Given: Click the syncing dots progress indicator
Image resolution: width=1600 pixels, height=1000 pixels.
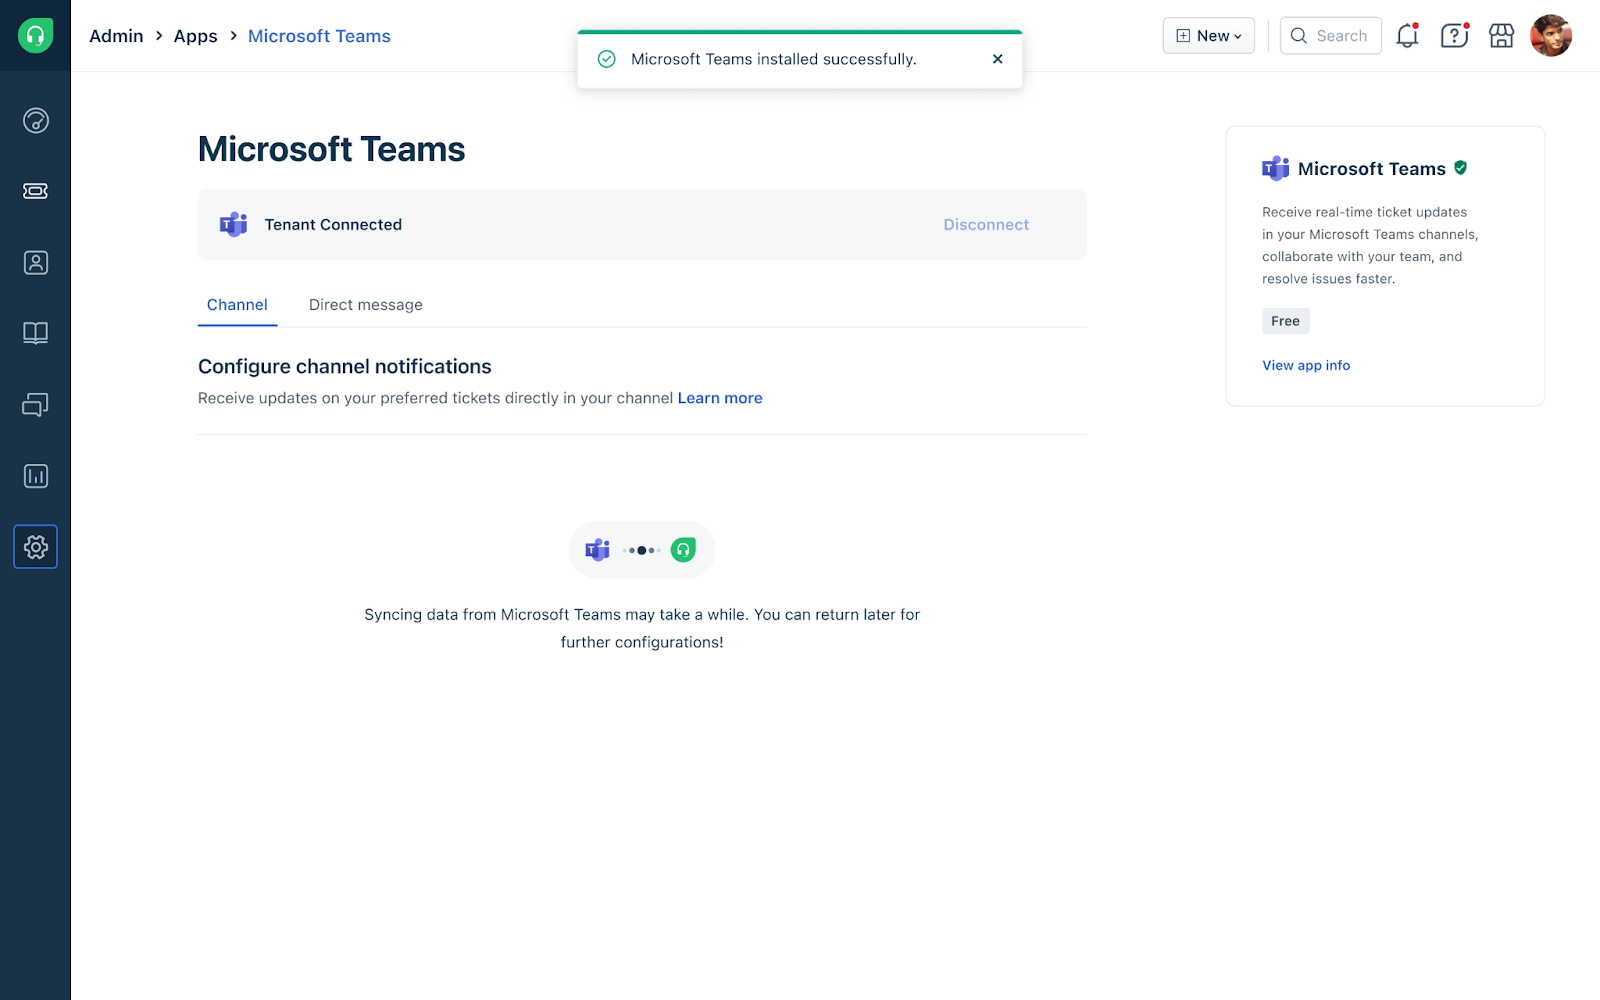Looking at the screenshot, I should pos(641,550).
